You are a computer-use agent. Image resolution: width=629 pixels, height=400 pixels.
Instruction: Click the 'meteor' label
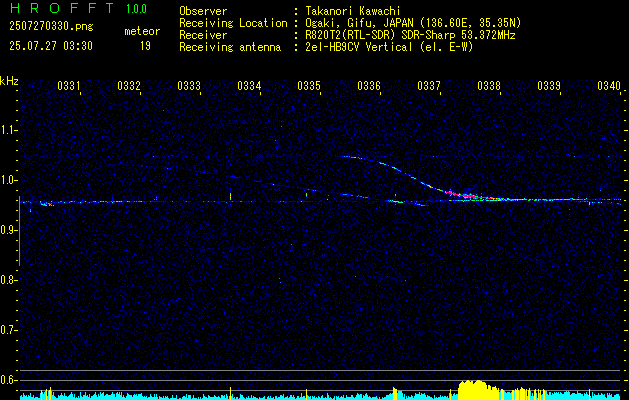[x=142, y=31]
